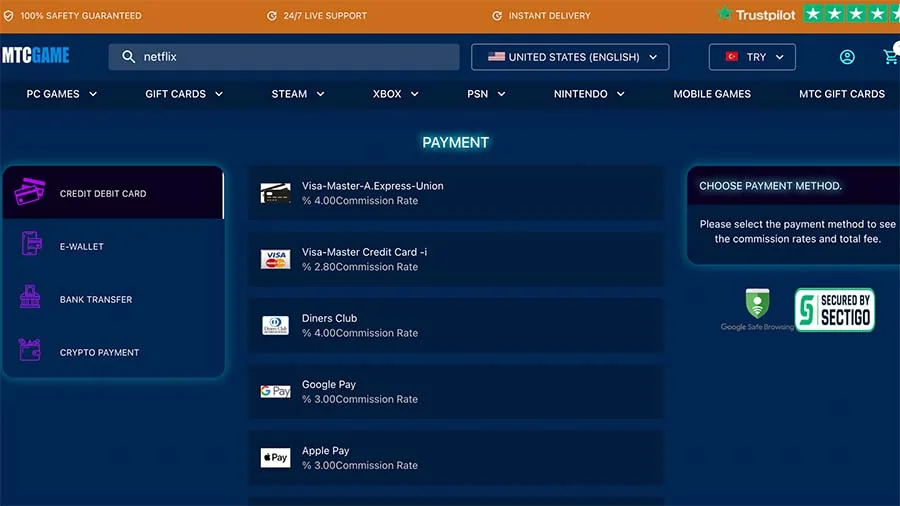Open the shopping cart icon
The width and height of the screenshot is (900, 506).
coord(891,56)
